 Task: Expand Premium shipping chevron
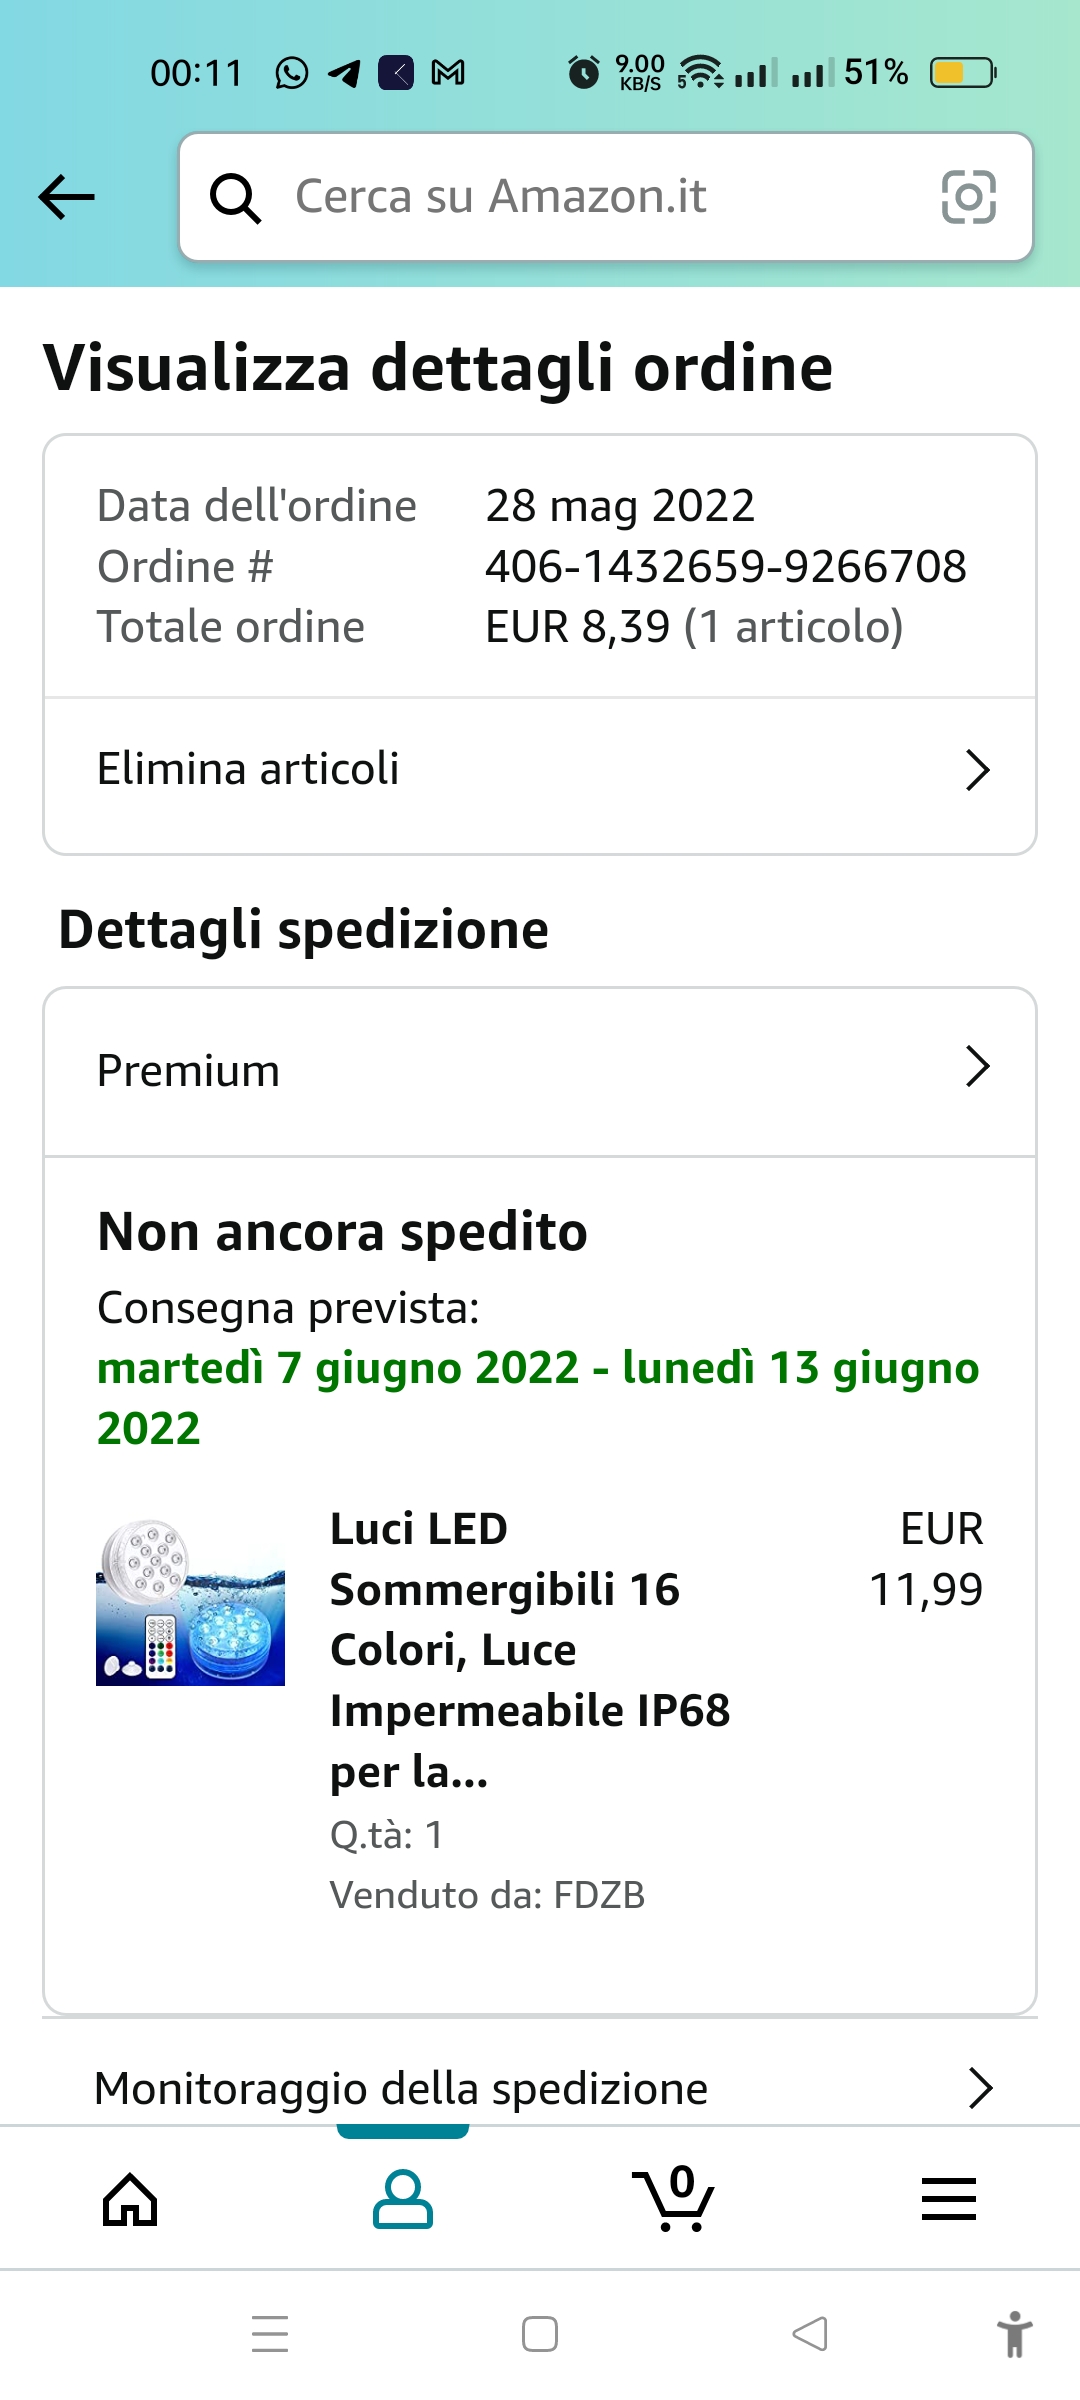(x=978, y=1067)
